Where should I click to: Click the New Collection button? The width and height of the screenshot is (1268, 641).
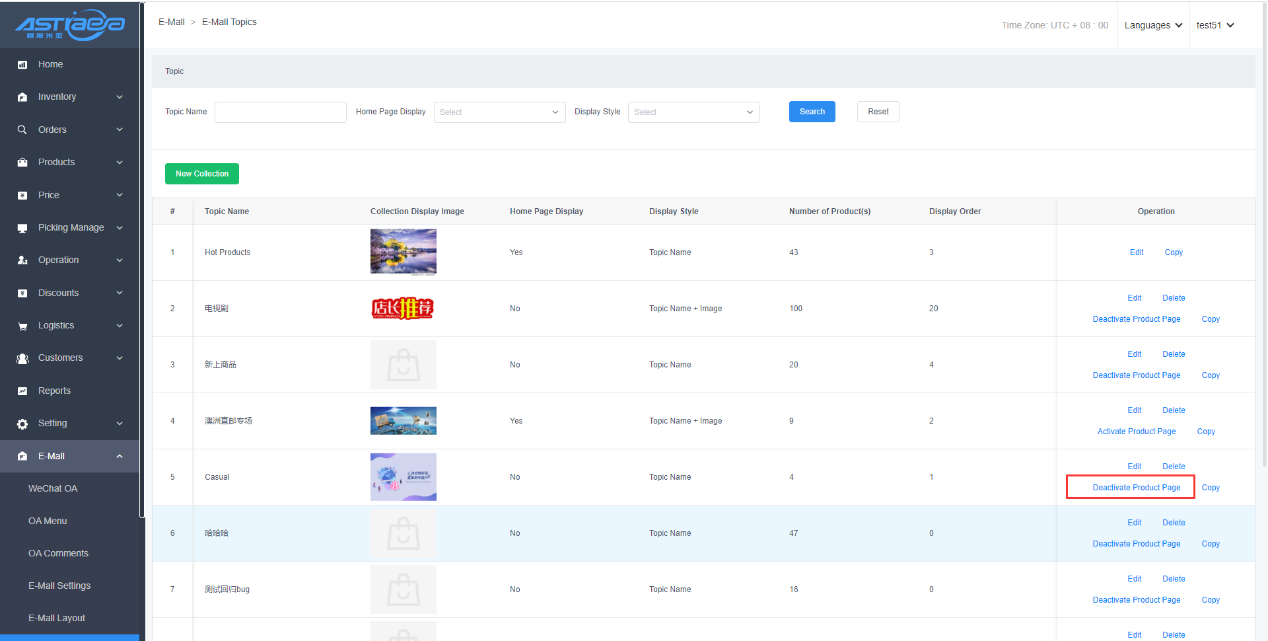[202, 174]
